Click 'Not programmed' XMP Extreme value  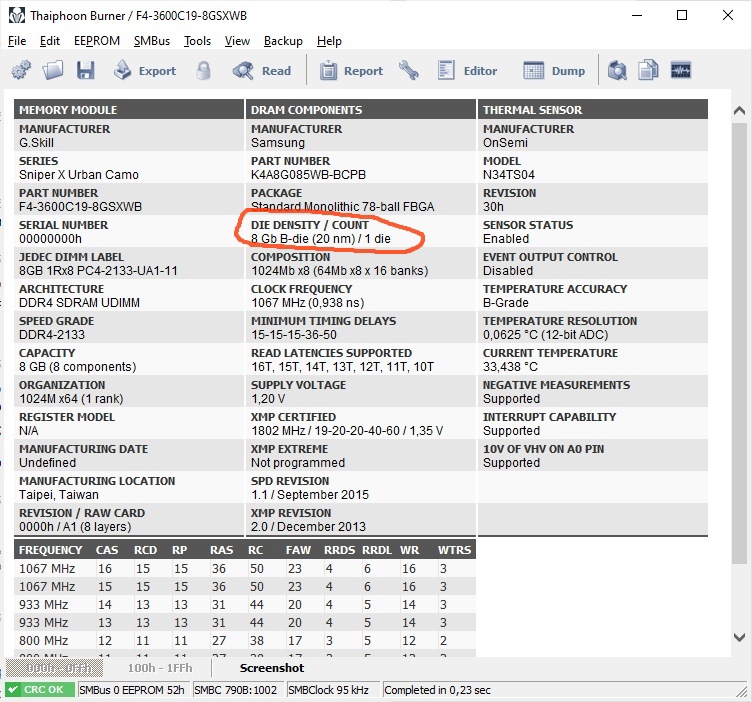pos(298,463)
